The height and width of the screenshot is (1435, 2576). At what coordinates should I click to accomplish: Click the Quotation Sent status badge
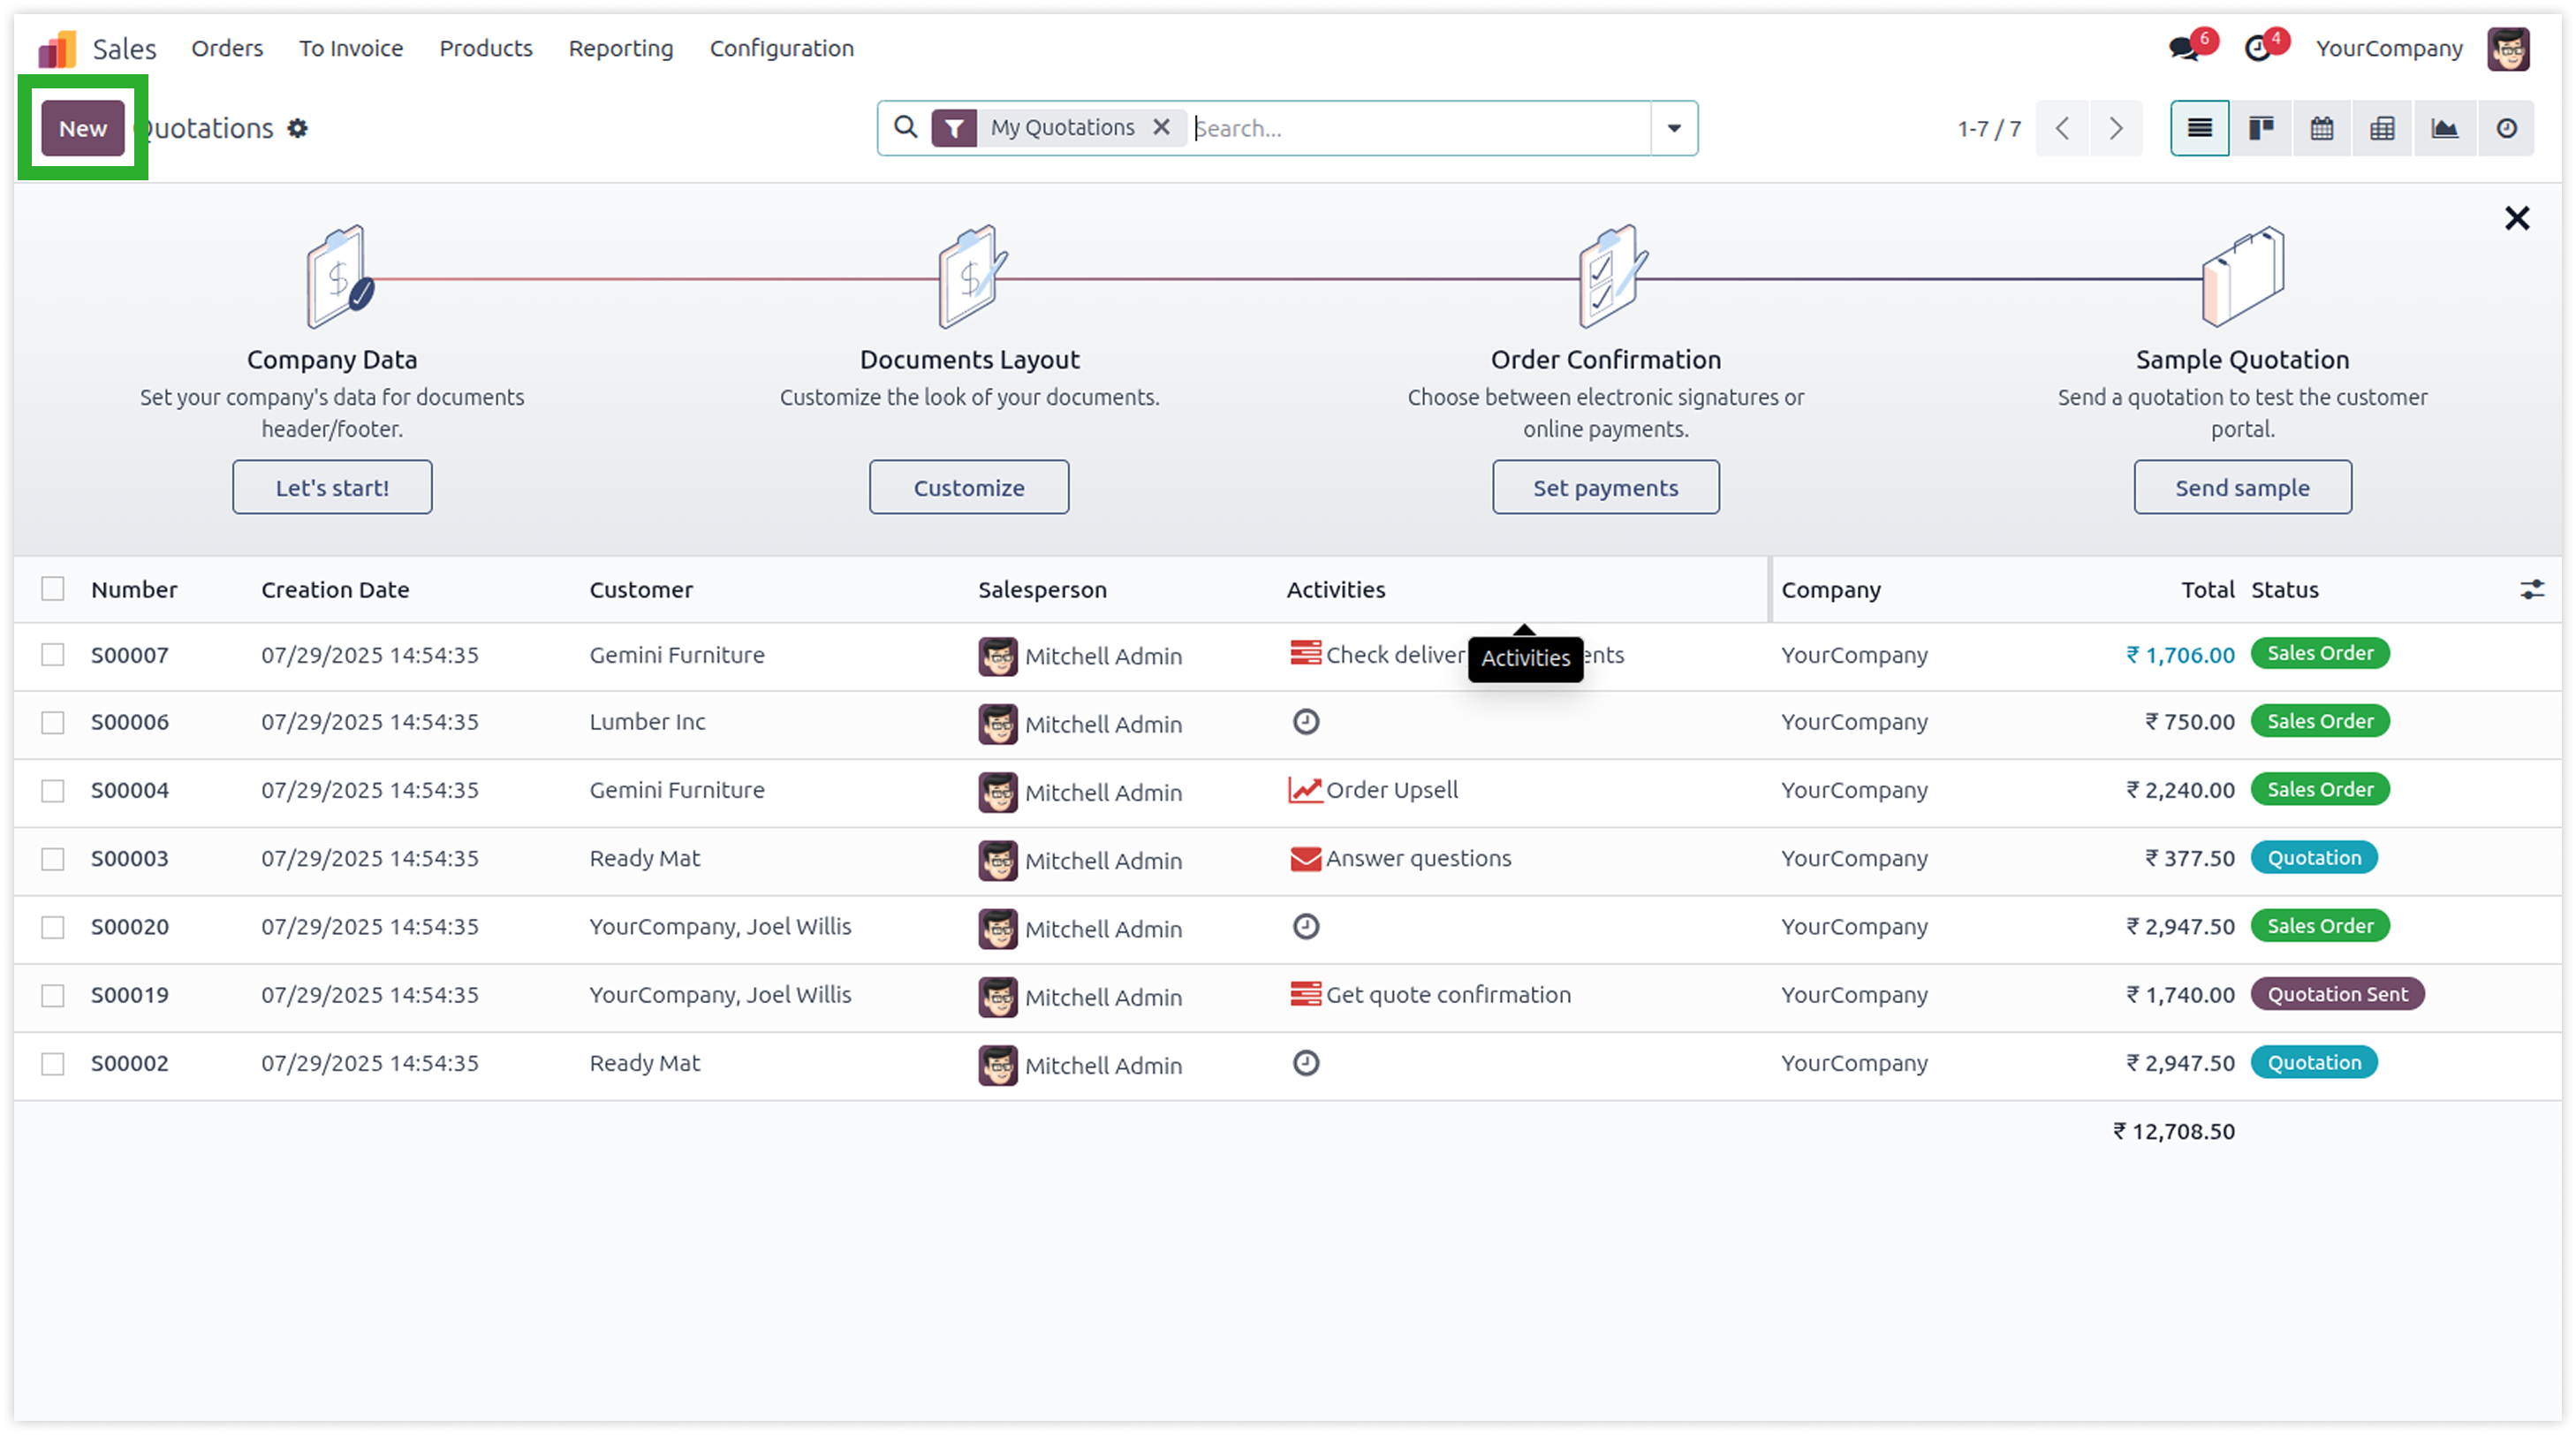pyautogui.click(x=2337, y=994)
